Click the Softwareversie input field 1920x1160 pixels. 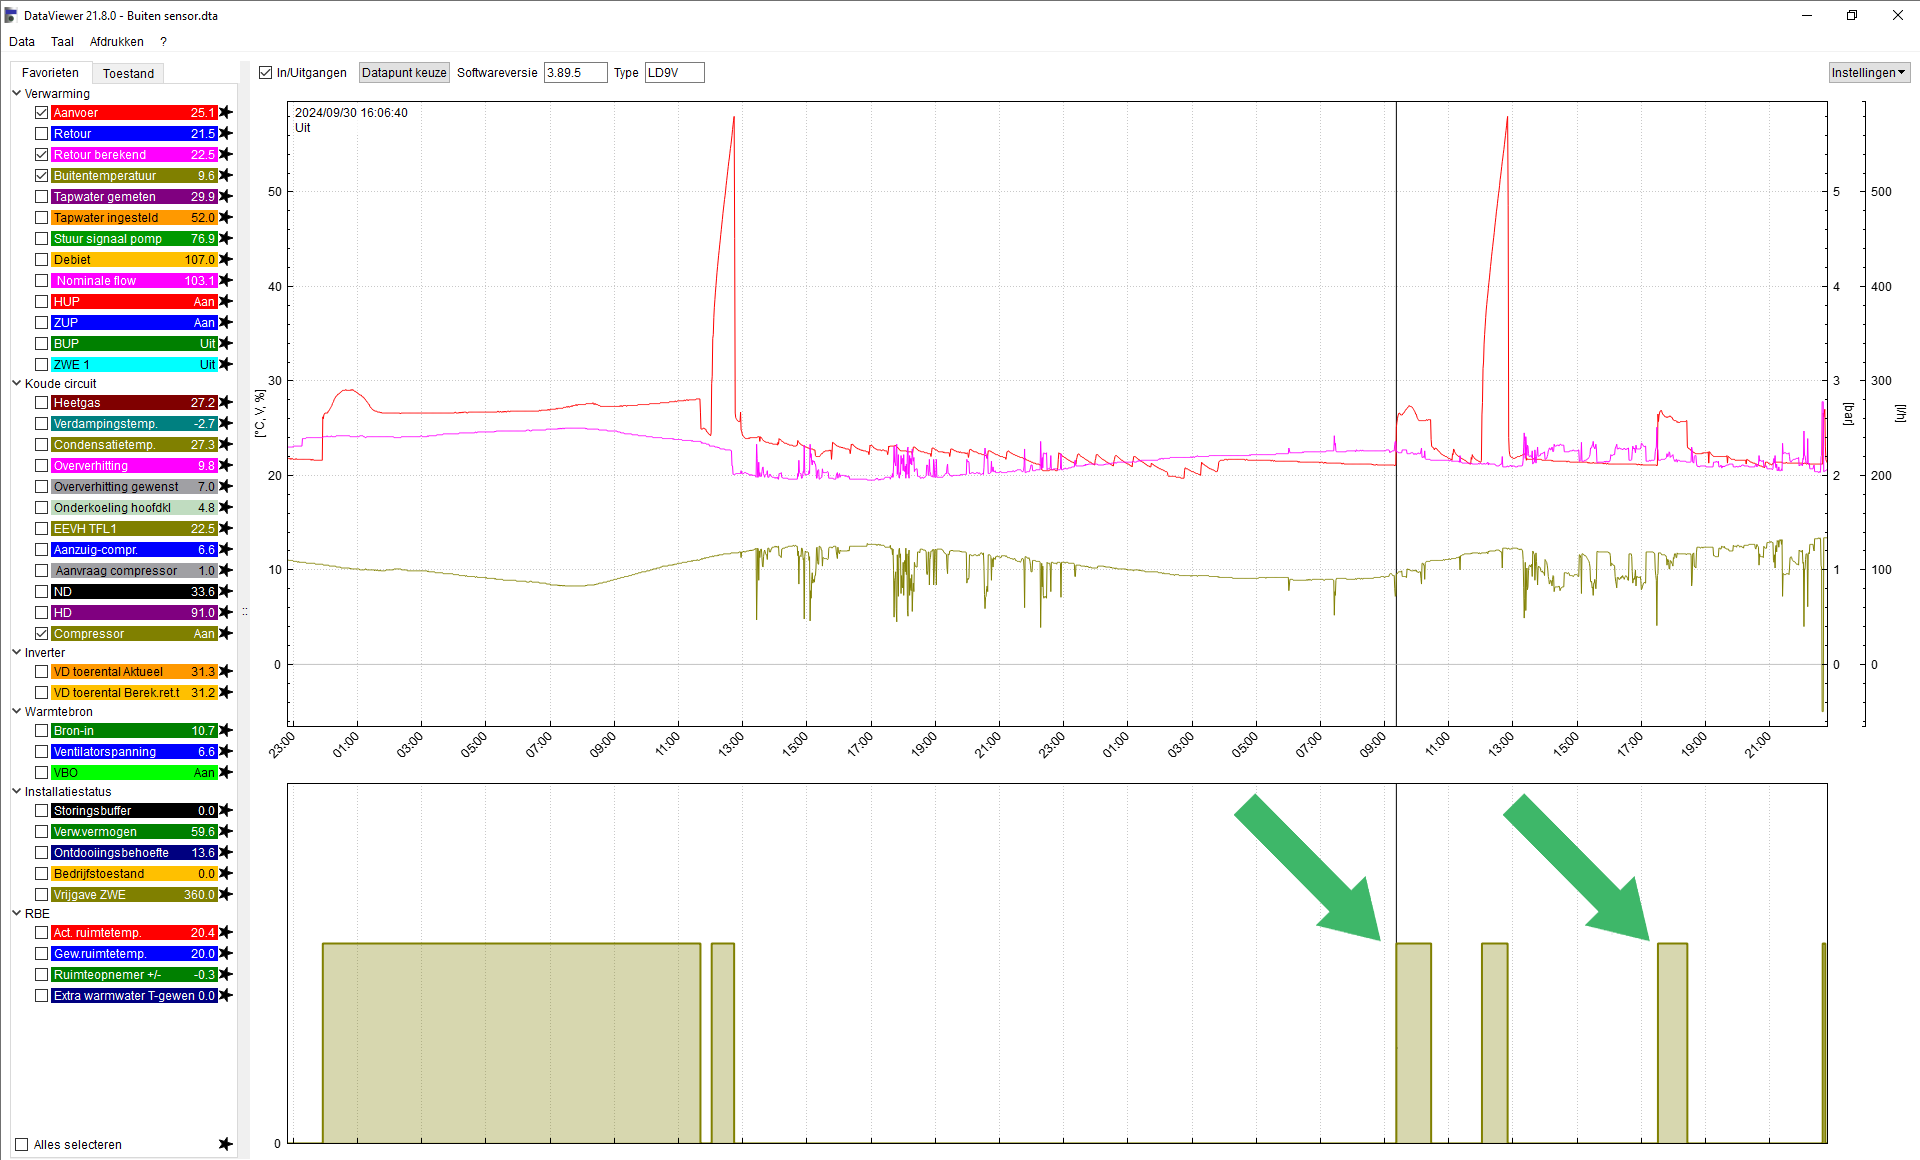[575, 73]
